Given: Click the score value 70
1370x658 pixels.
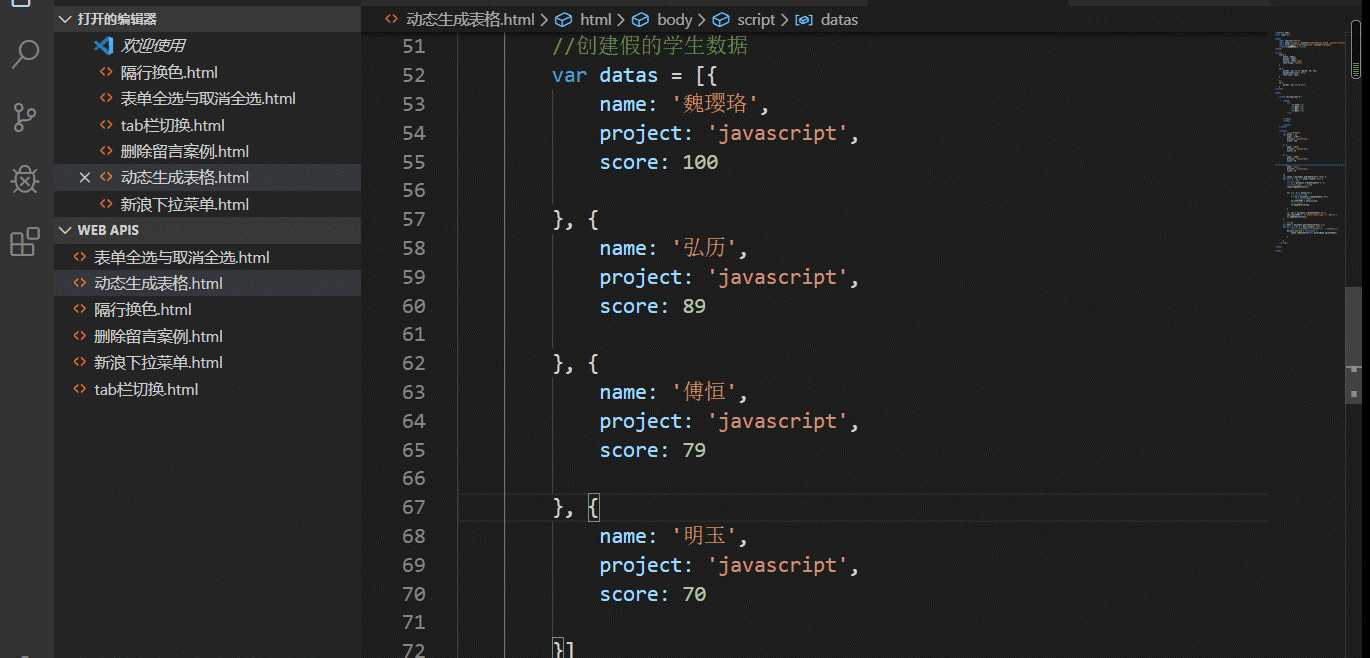Looking at the screenshot, I should click(694, 594).
